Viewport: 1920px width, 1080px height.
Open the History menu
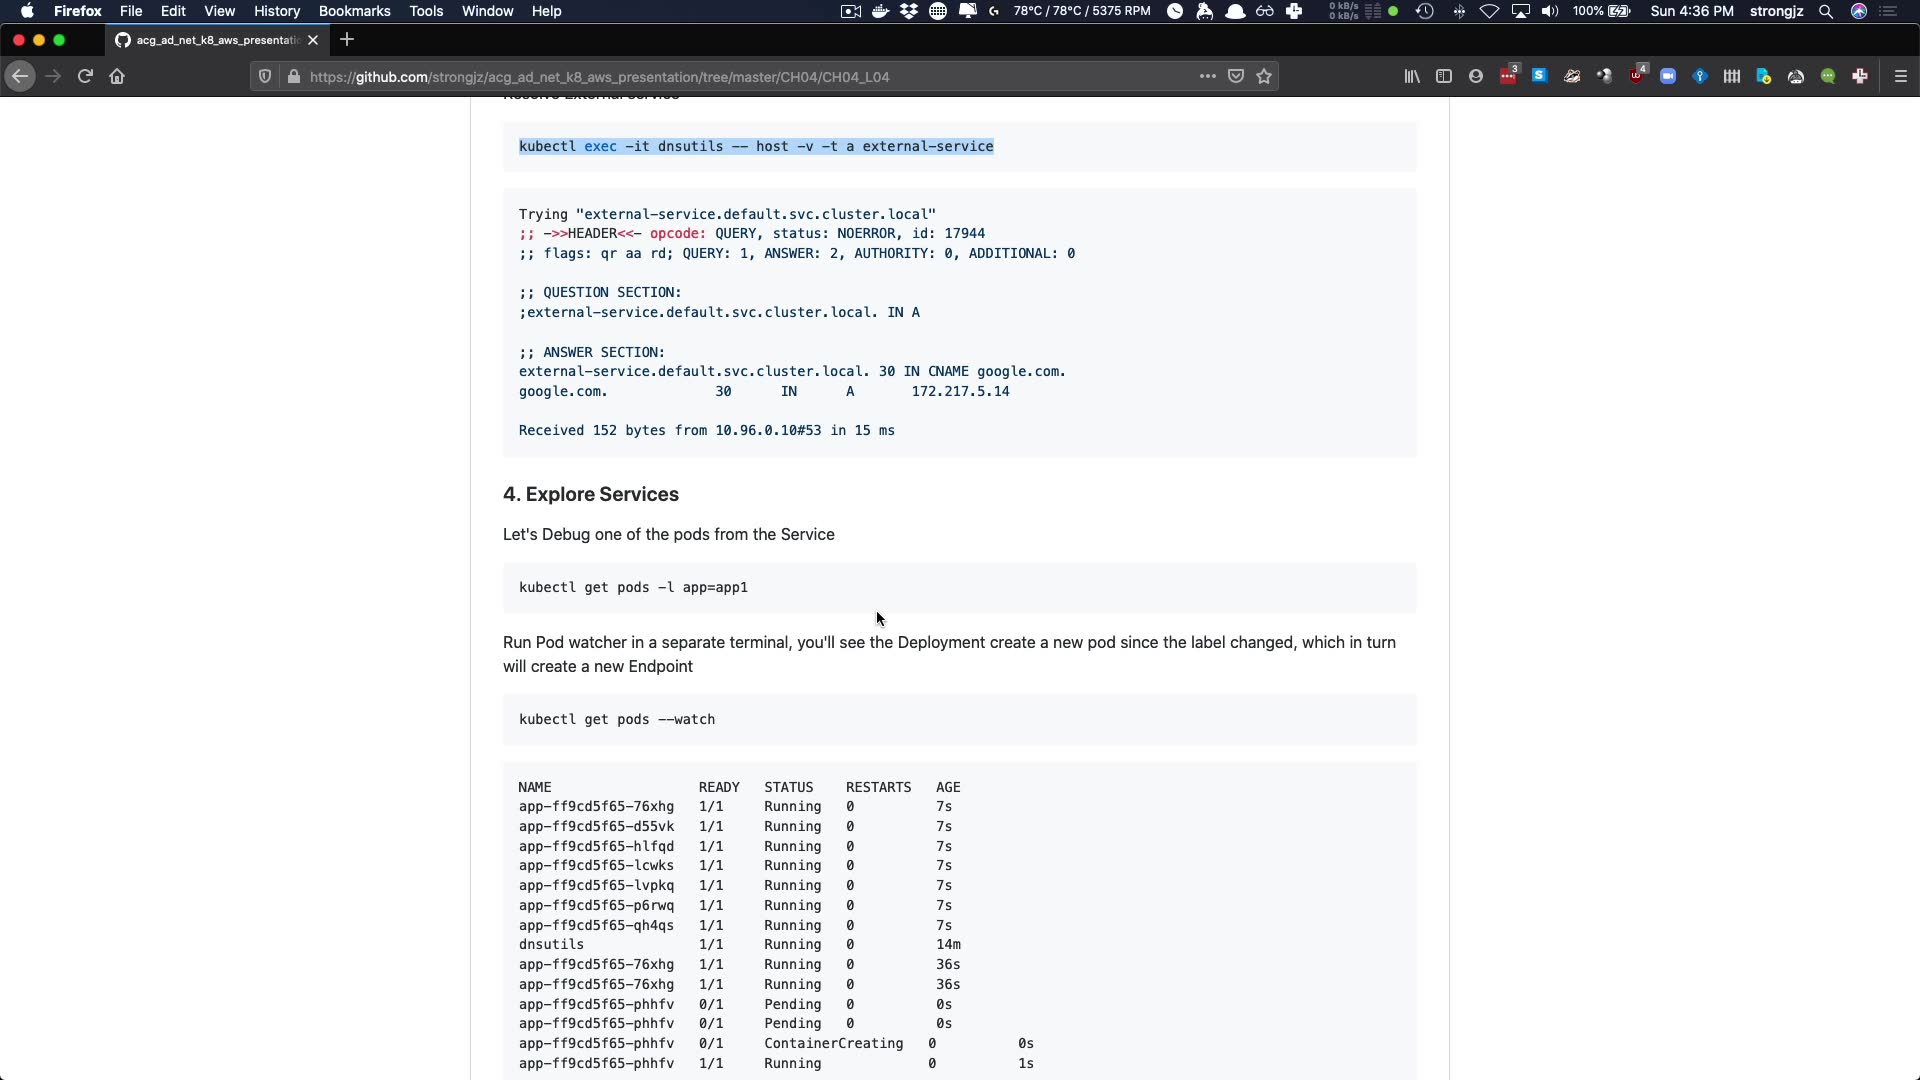point(276,11)
